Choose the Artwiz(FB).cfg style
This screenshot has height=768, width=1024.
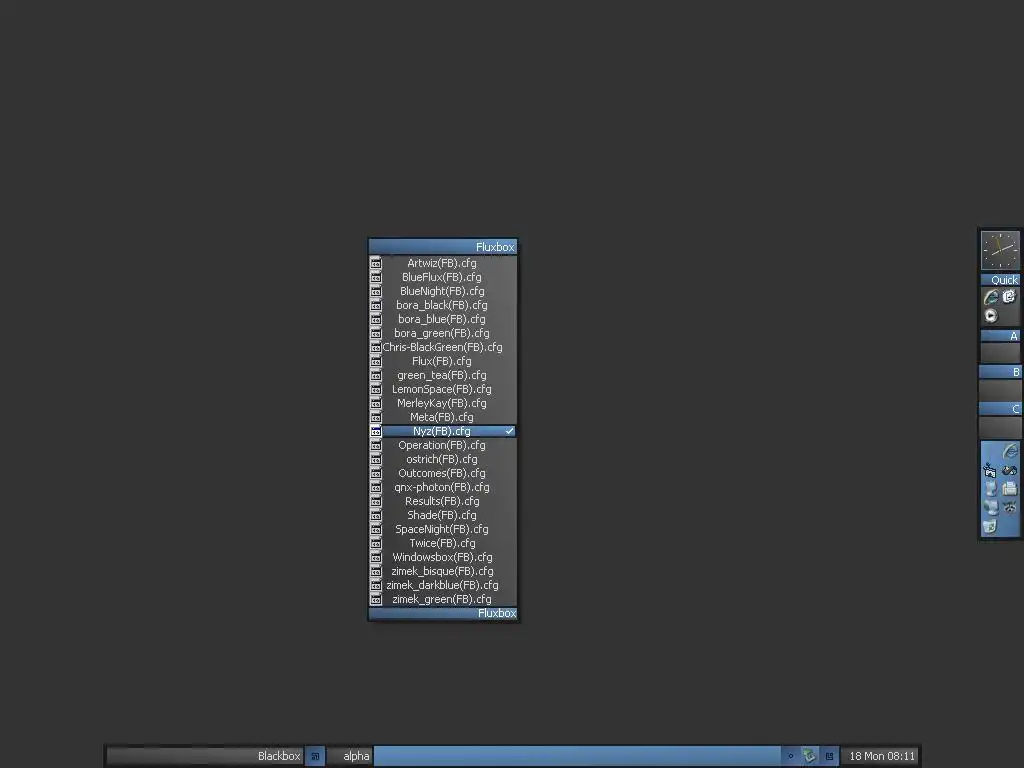442,263
